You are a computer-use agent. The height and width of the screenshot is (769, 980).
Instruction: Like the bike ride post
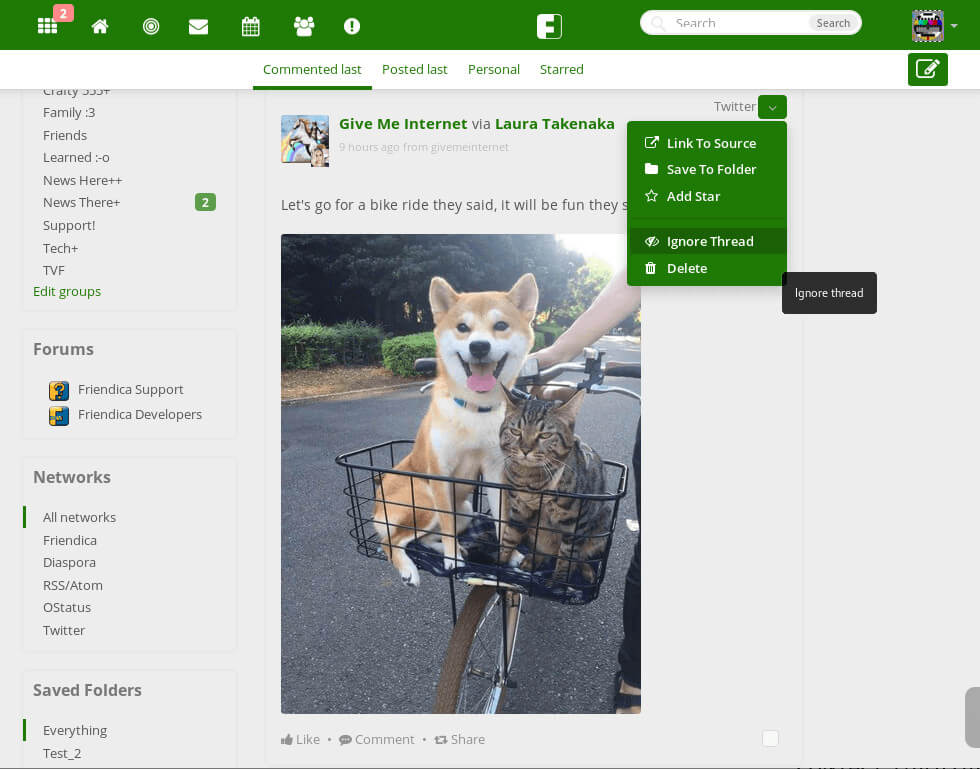tap(300, 739)
